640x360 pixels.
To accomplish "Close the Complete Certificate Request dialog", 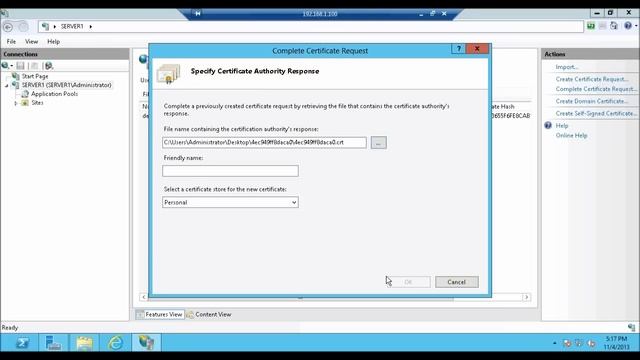I will tap(477, 49).
